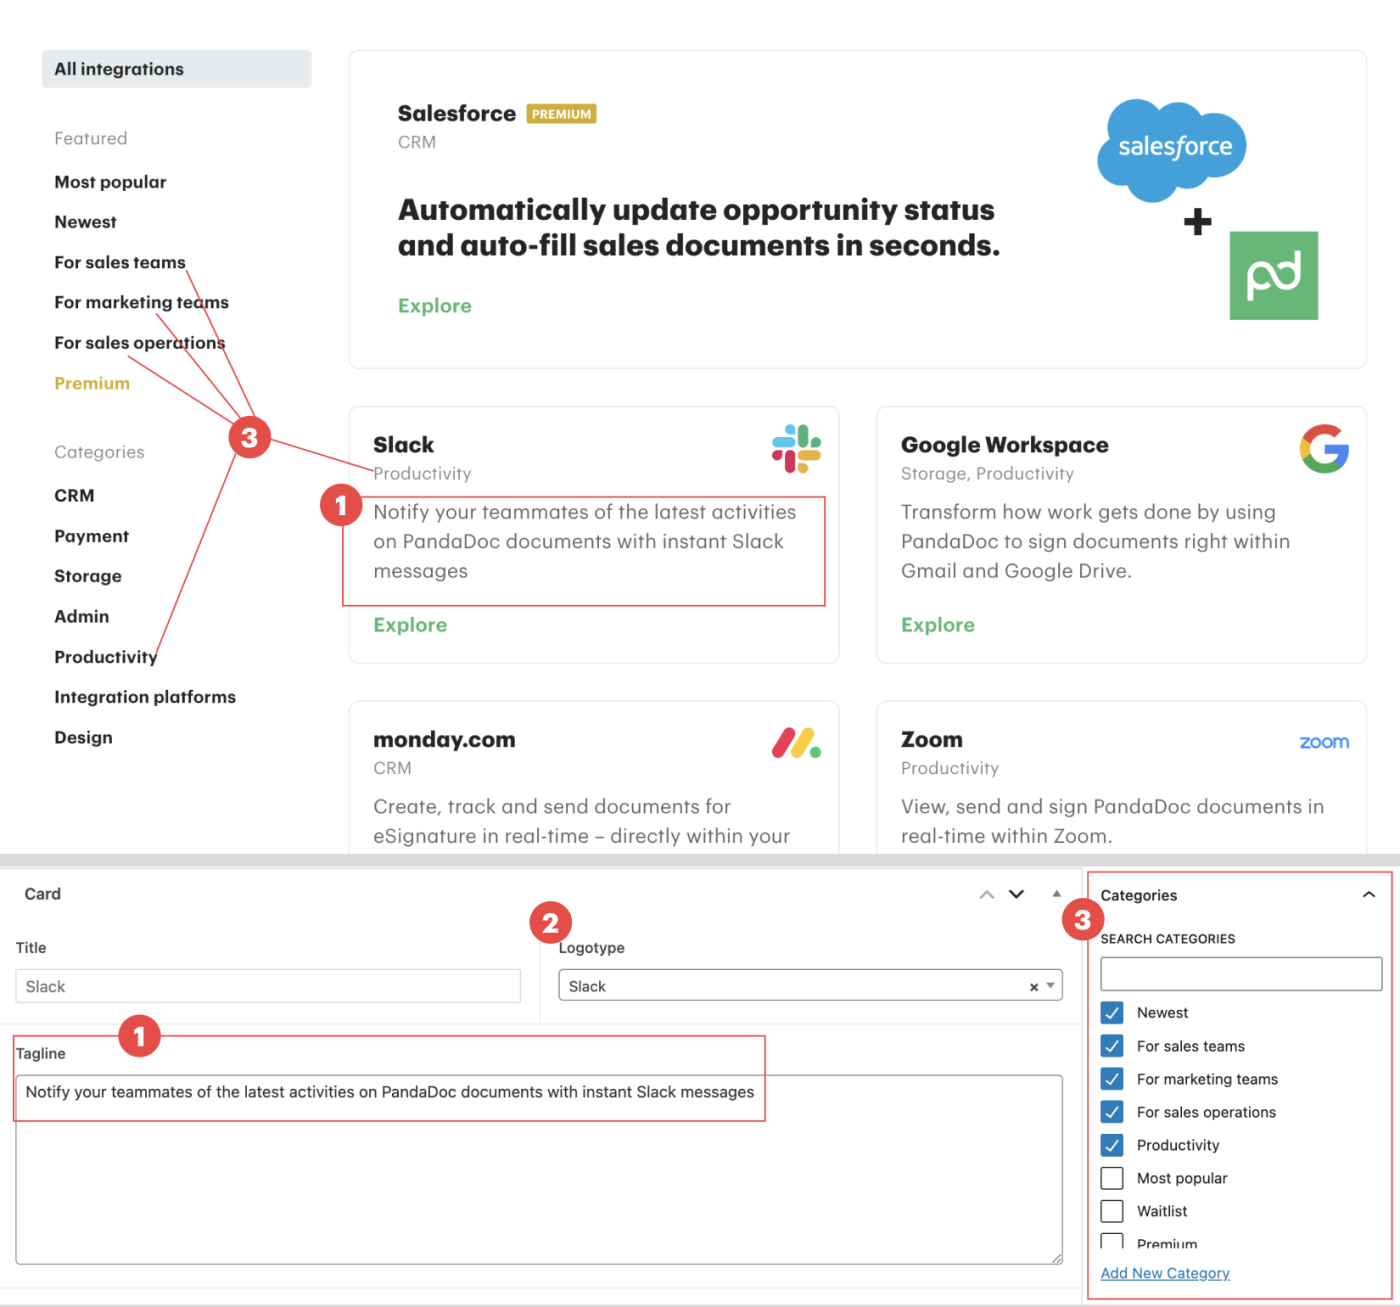Select For sales teams in sidebar
This screenshot has width=1400, height=1307.
[x=120, y=262]
